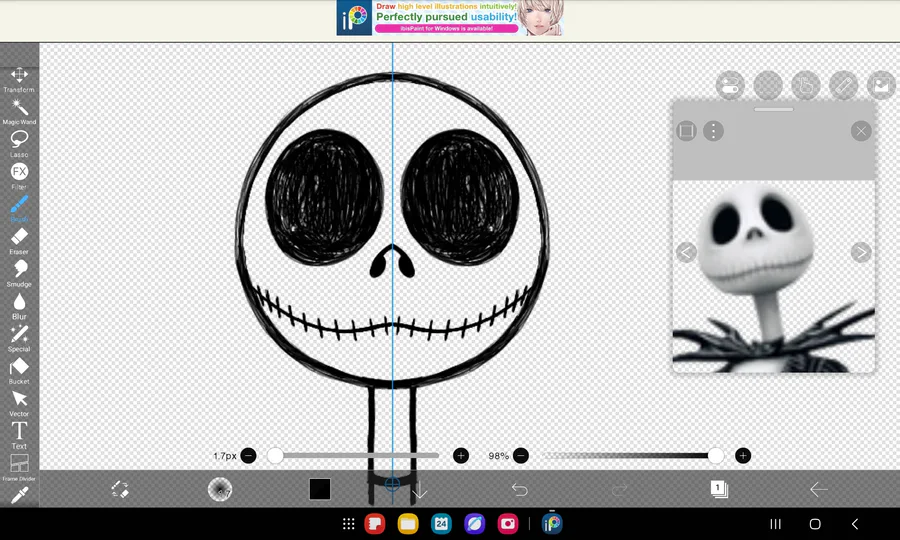The image size is (900, 540).
Task: Decrease opacity with minus button
Action: [x=521, y=456]
